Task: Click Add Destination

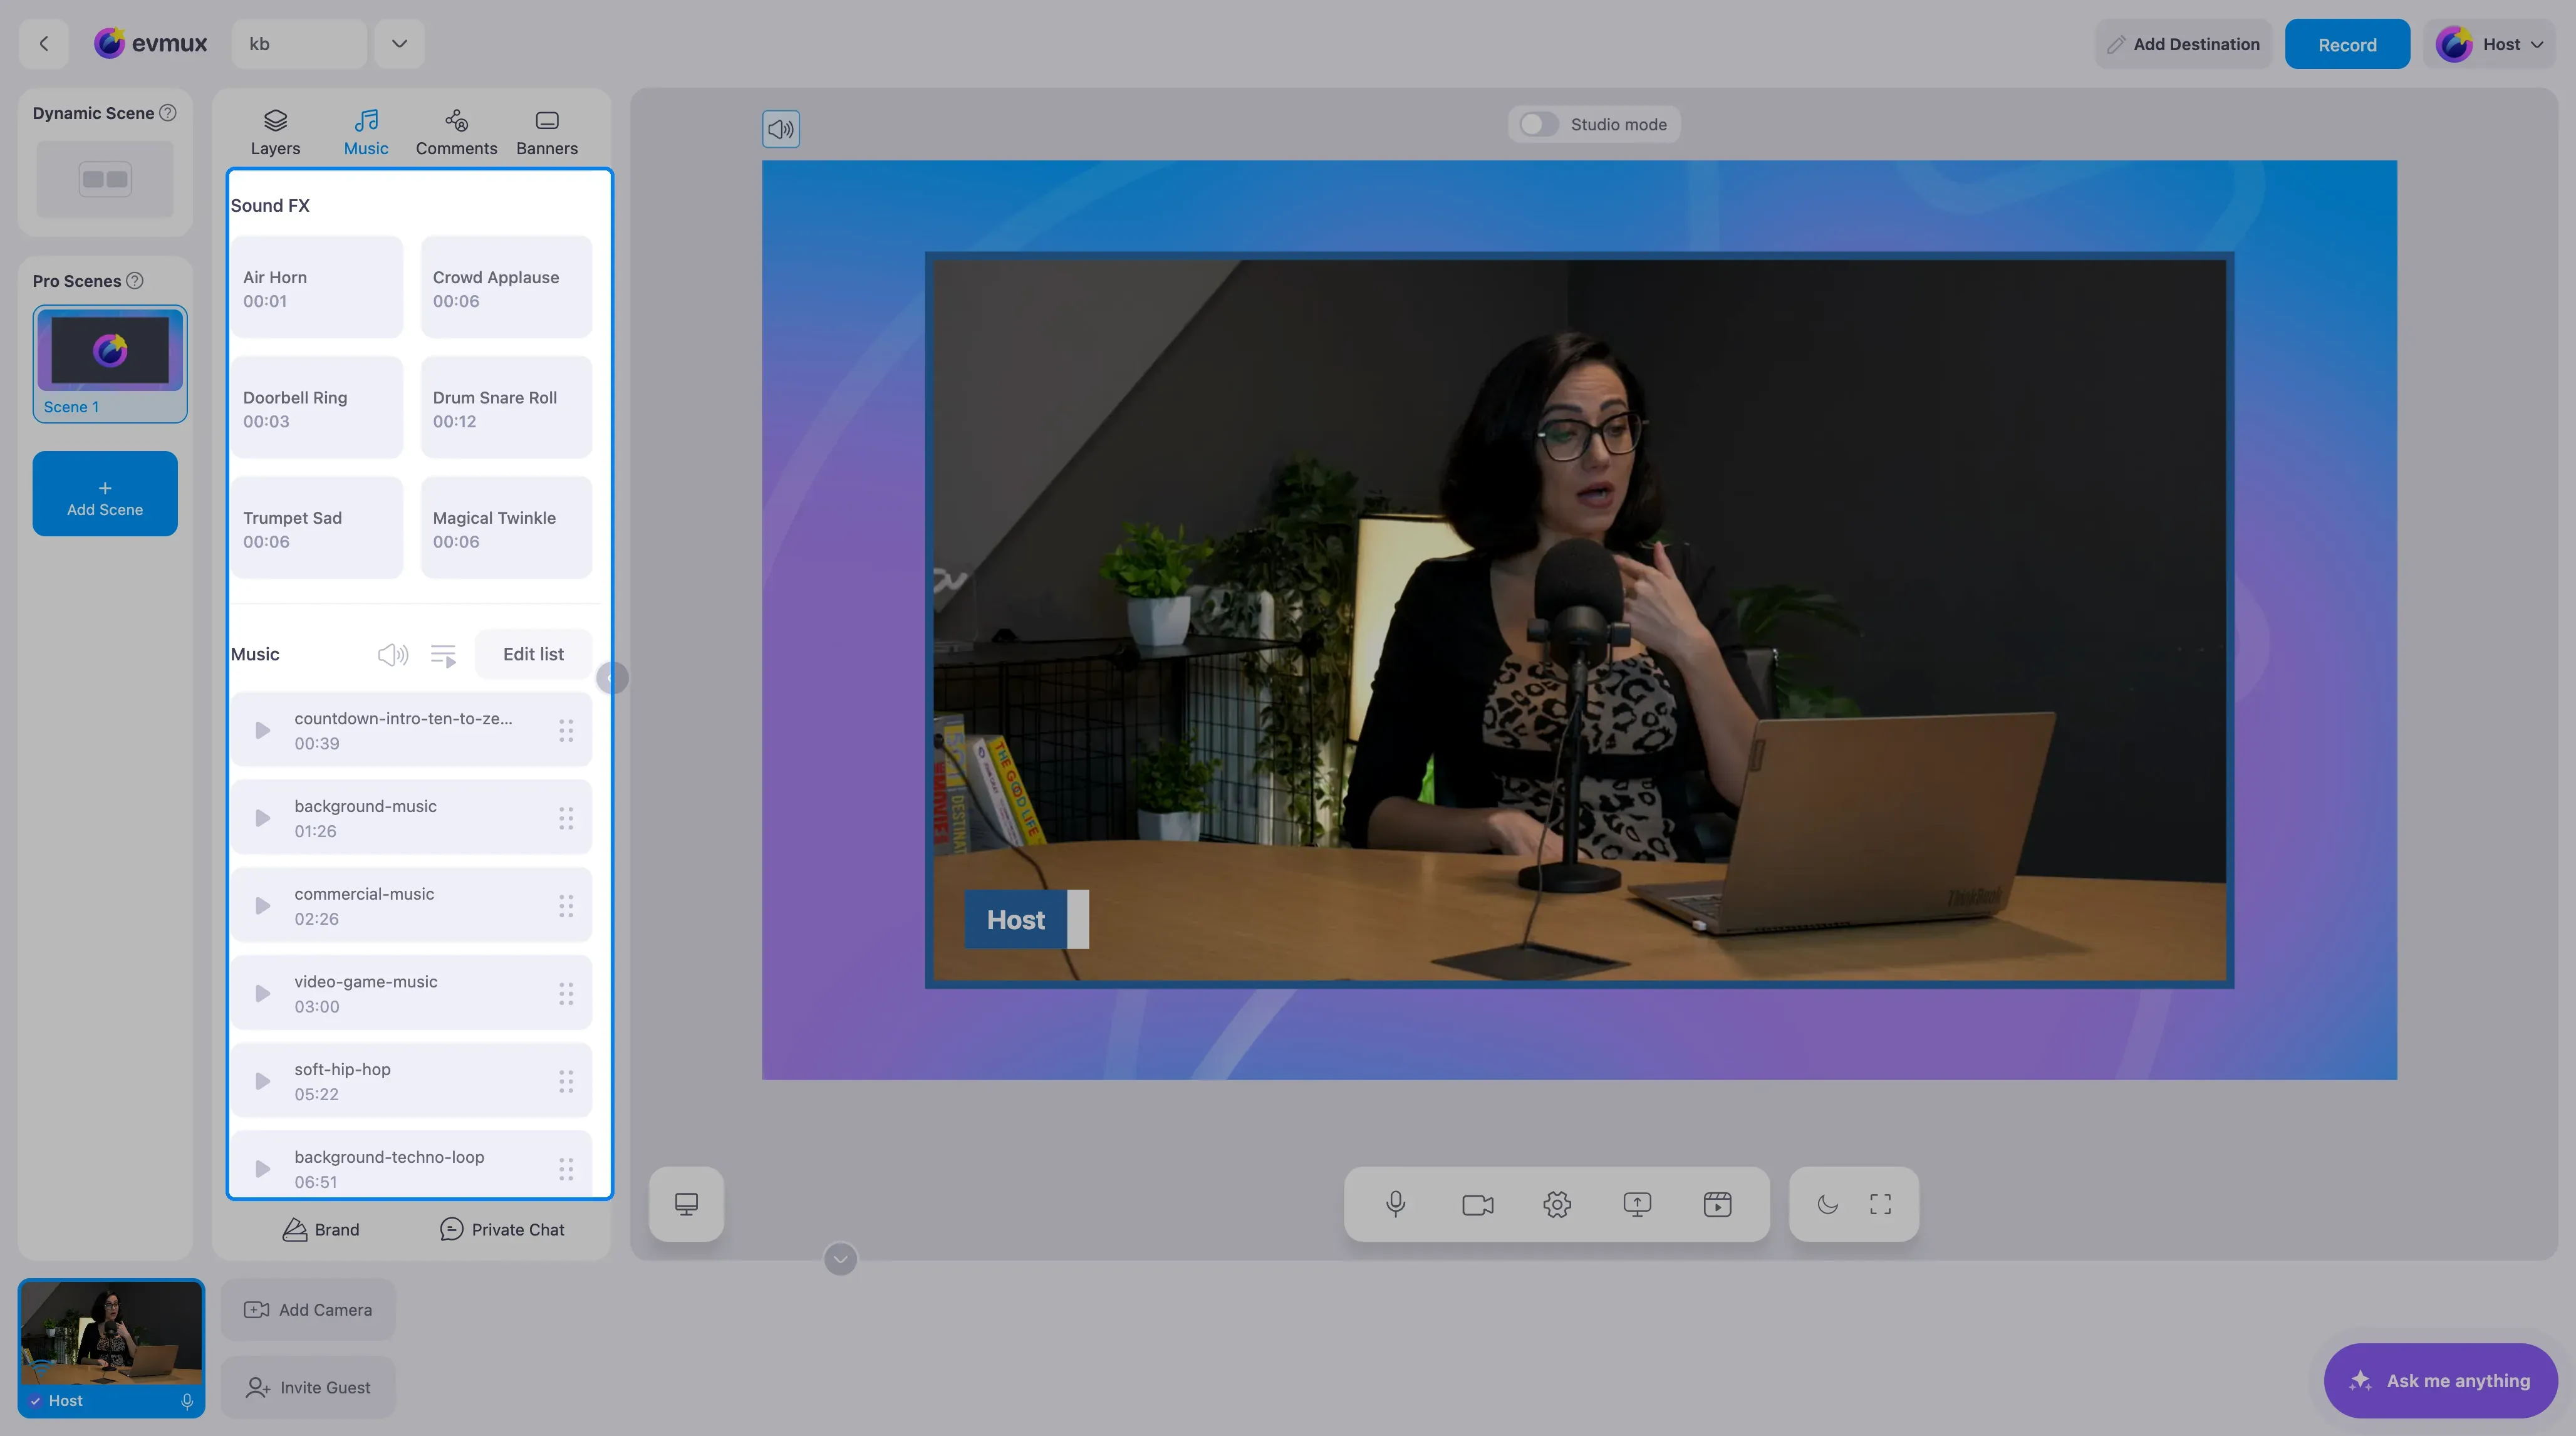Action: 2183,44
